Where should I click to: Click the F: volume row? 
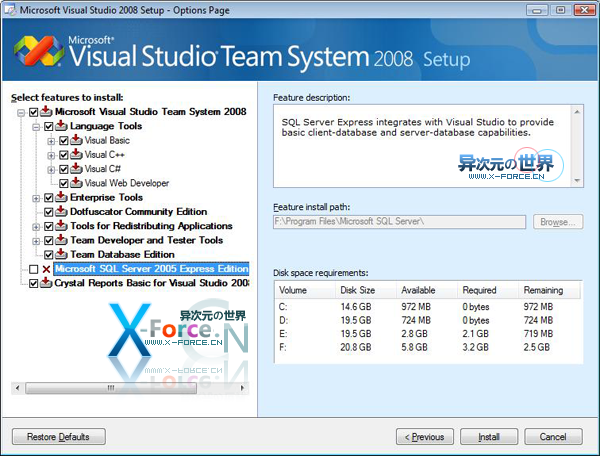click(429, 347)
